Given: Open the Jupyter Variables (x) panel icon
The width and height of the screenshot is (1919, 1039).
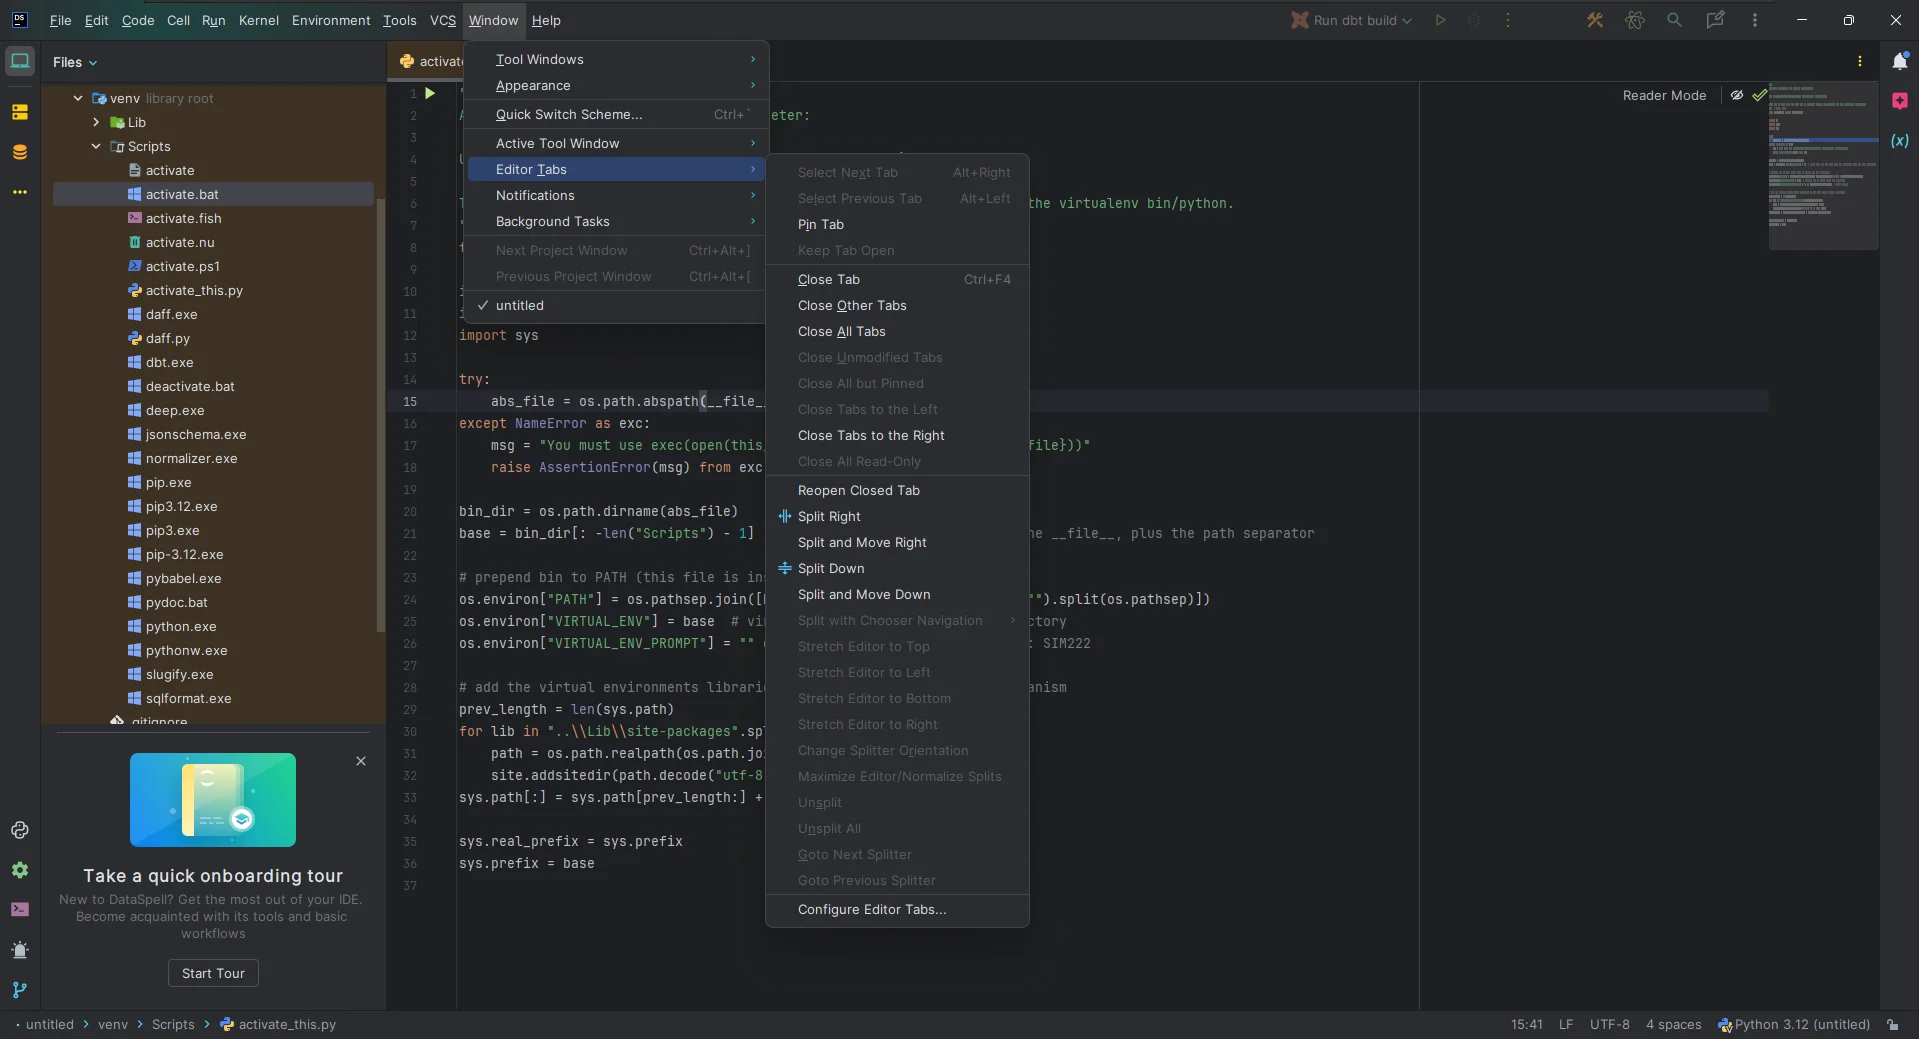Looking at the screenshot, I should pos(1899,141).
